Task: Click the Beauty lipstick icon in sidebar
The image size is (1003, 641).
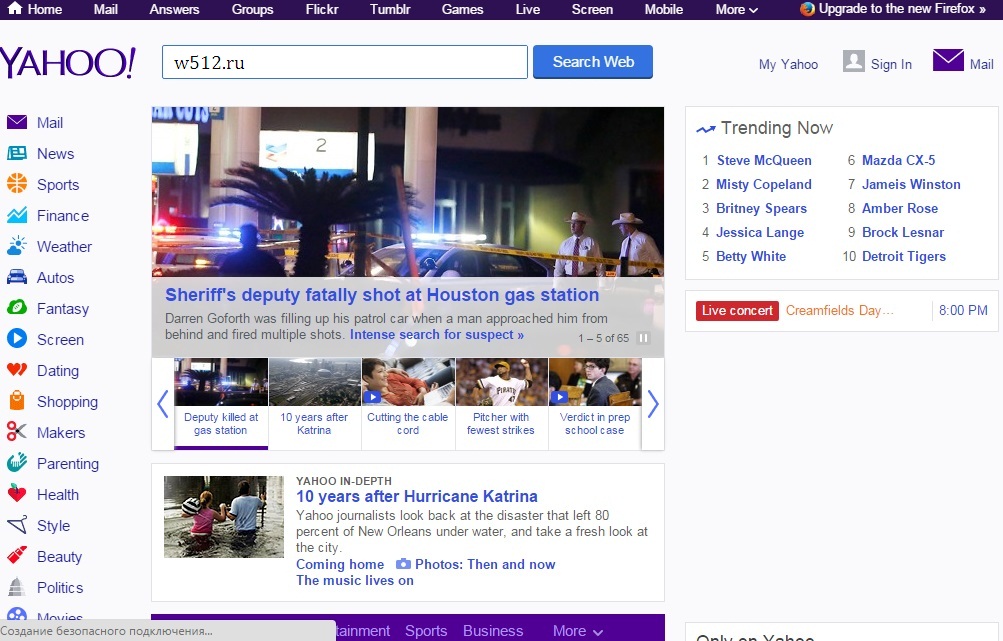Action: point(17,555)
